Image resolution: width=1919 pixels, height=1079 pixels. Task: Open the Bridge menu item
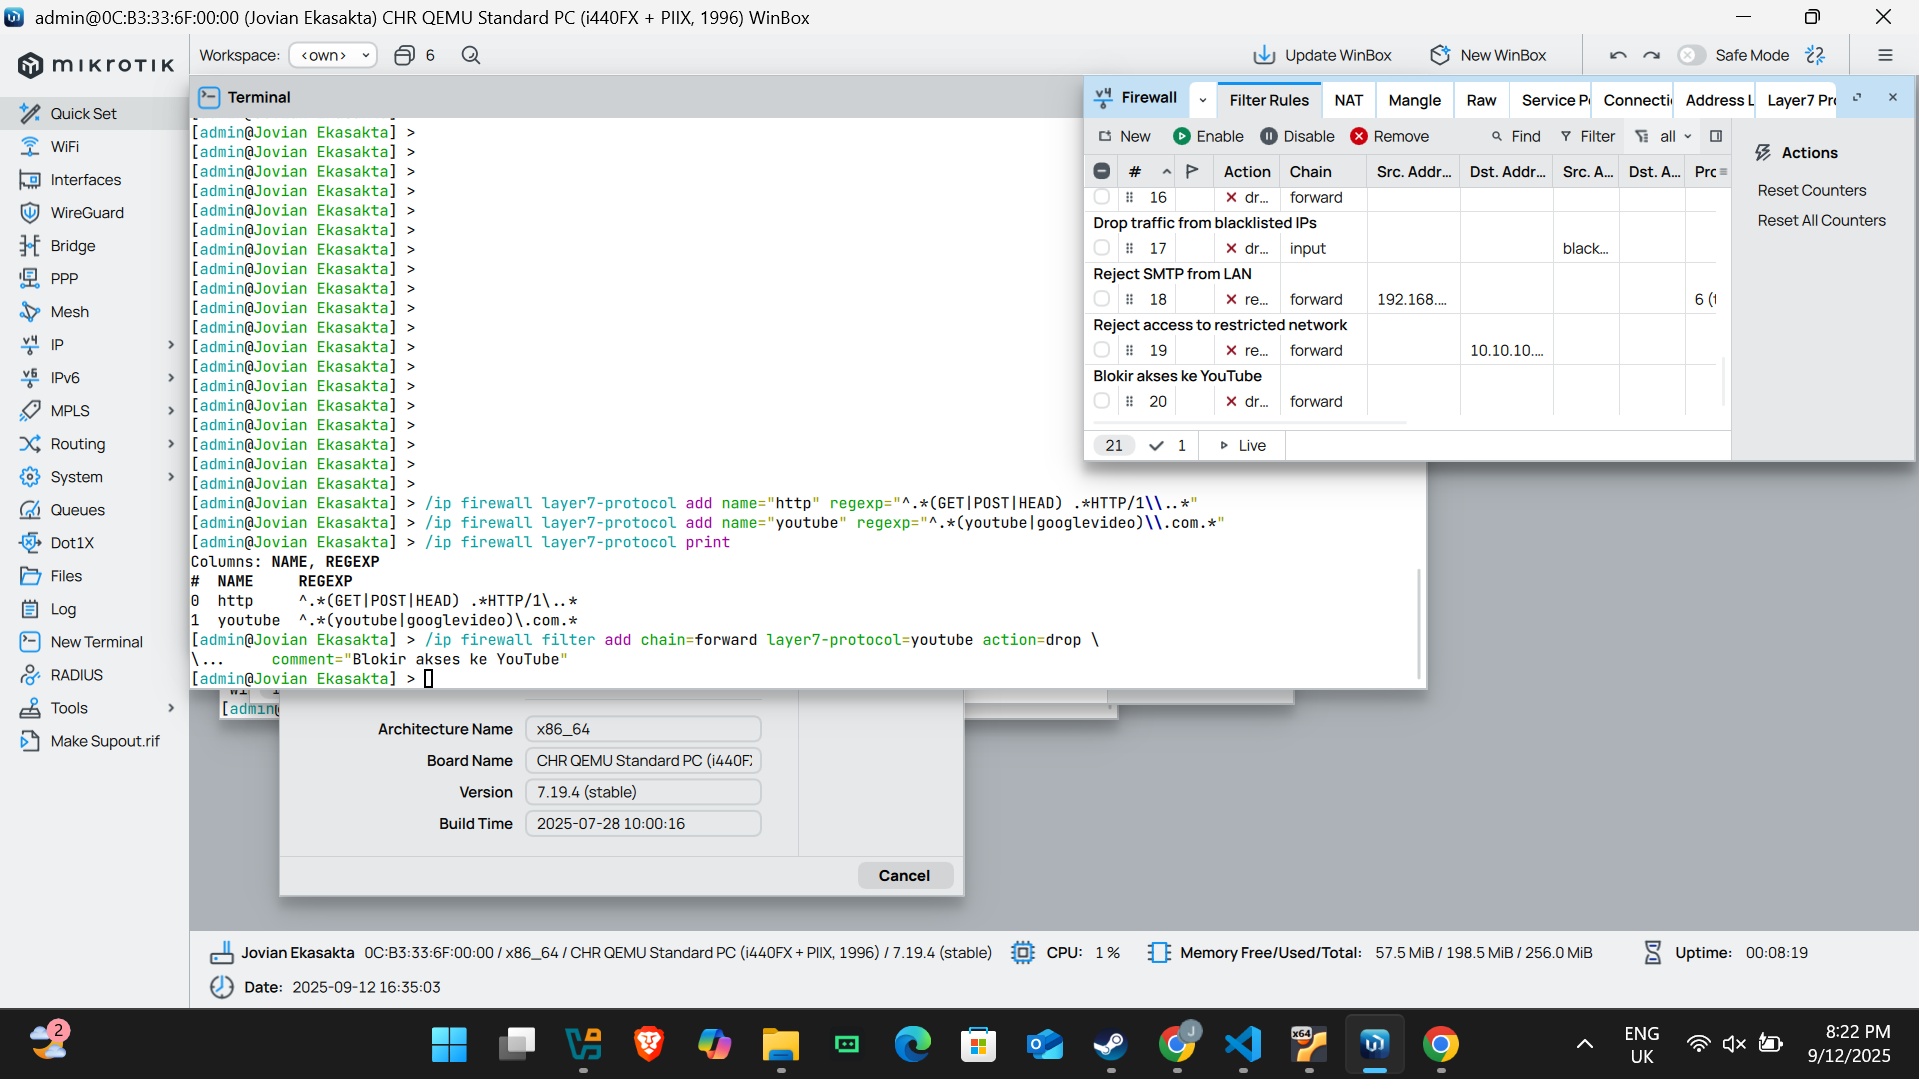(73, 245)
